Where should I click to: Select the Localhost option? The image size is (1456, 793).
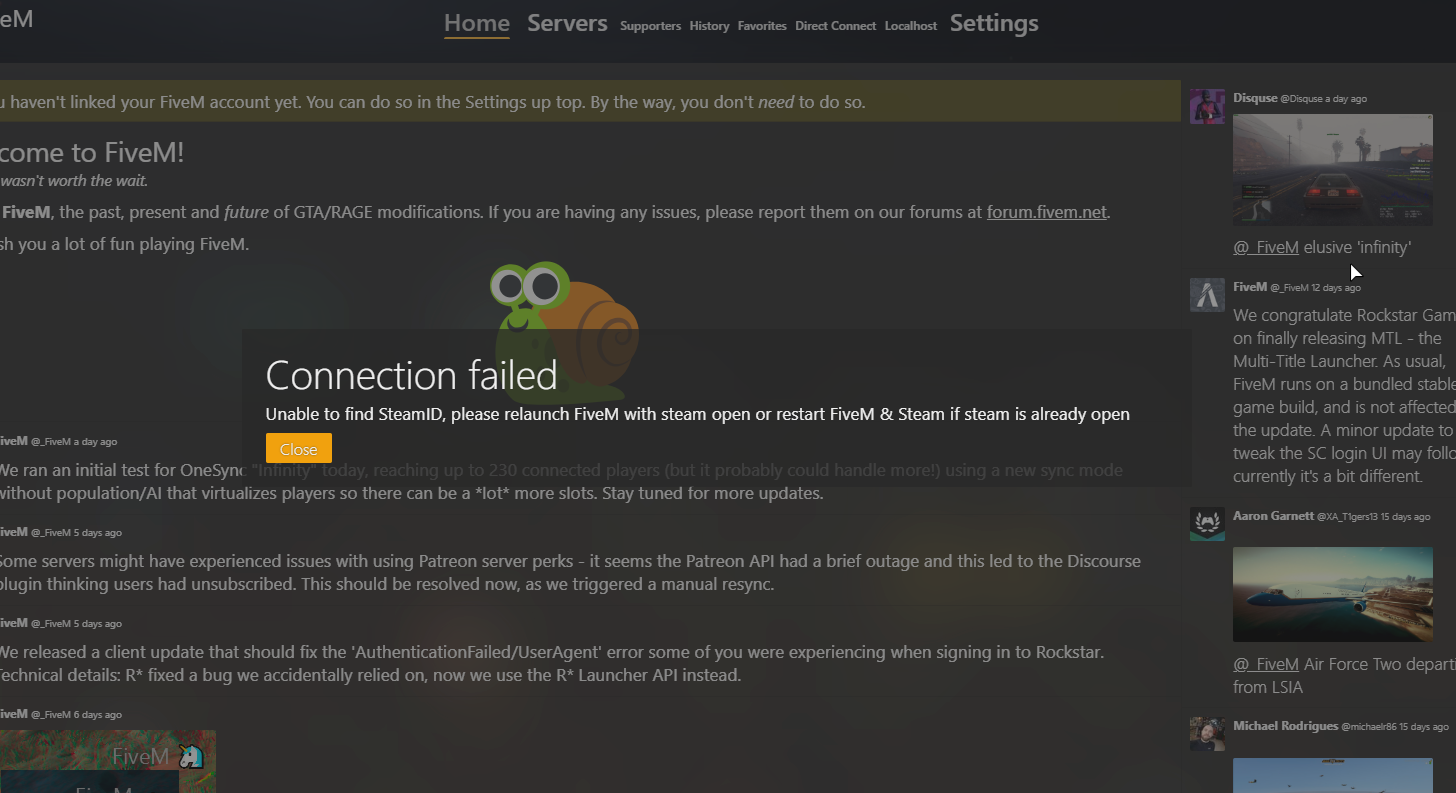pyautogui.click(x=910, y=26)
